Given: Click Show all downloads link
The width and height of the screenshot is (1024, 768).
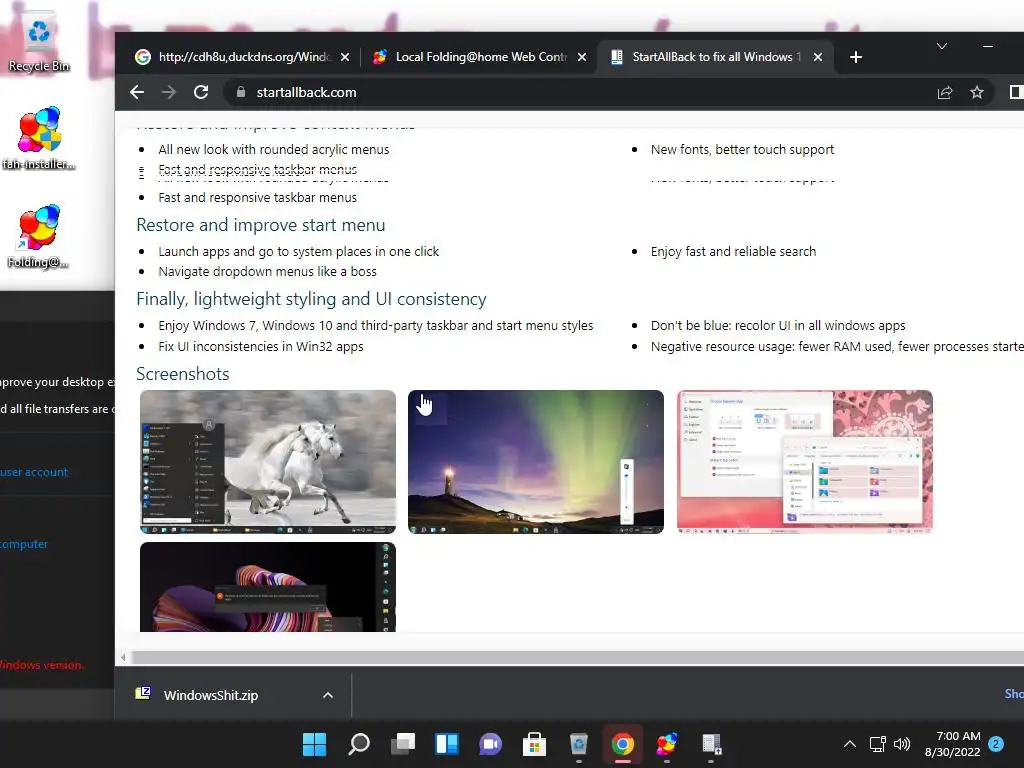Looking at the screenshot, I should (x=1014, y=694).
